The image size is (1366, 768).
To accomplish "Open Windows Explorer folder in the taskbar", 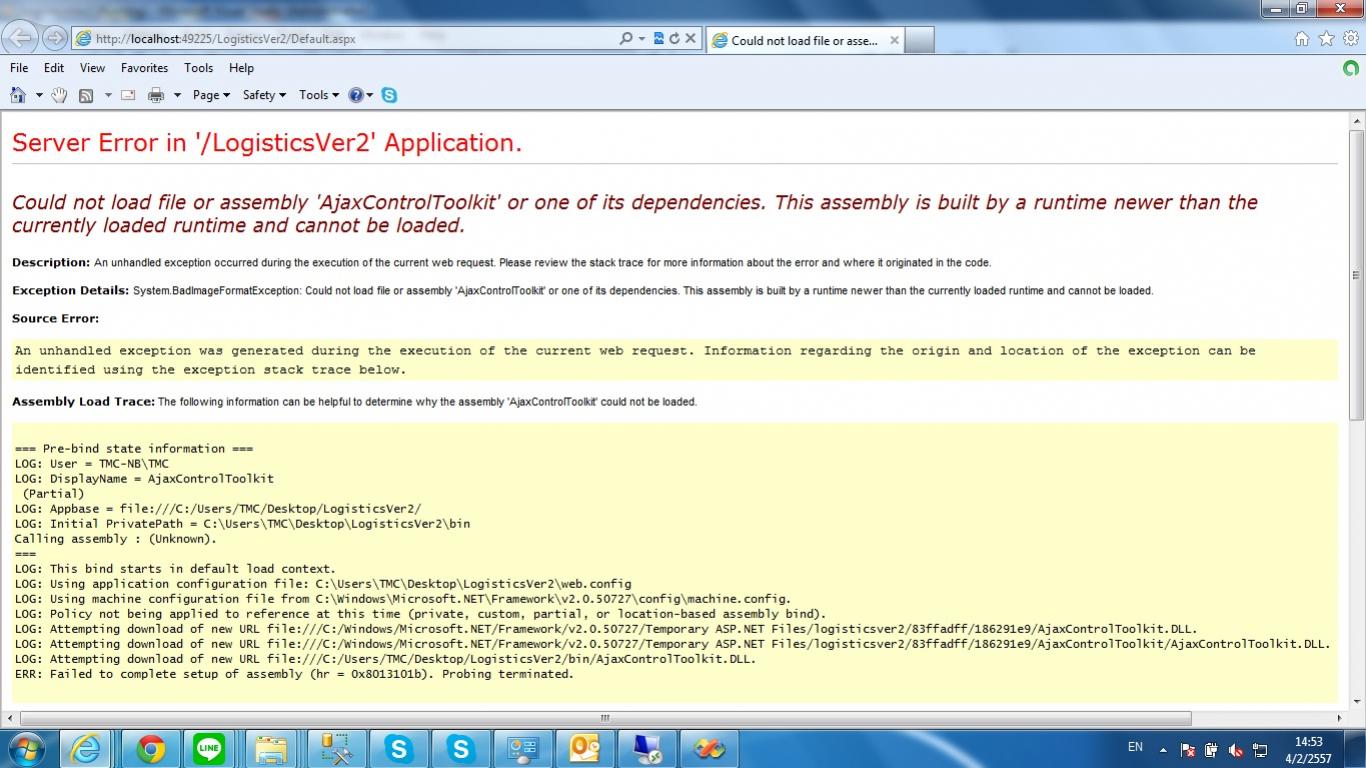I will point(271,748).
